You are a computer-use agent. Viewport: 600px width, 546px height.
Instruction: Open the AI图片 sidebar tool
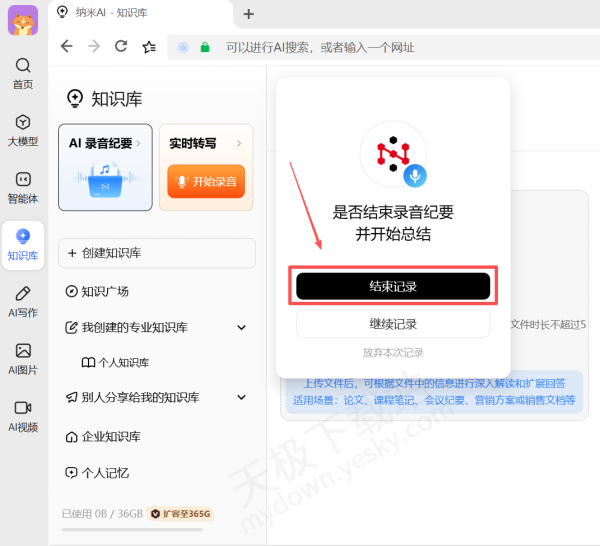click(22, 351)
